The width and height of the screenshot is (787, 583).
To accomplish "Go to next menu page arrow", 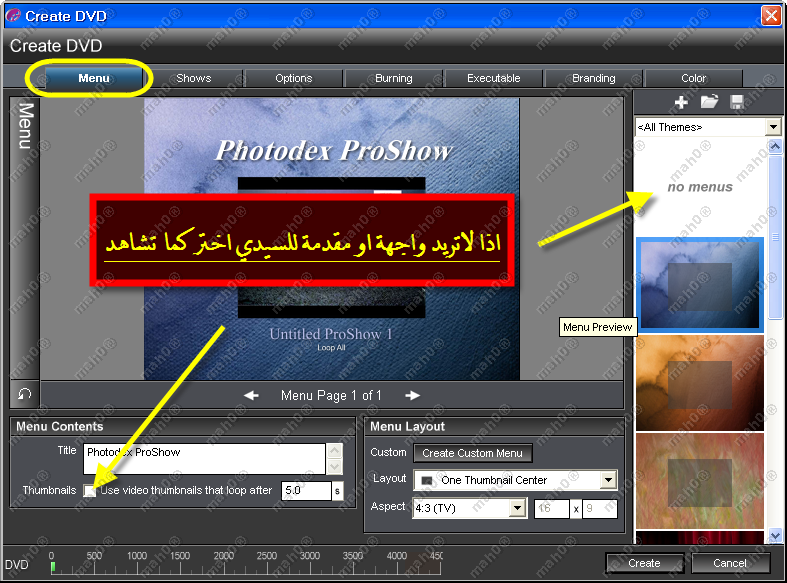I will pyautogui.click(x=412, y=395).
